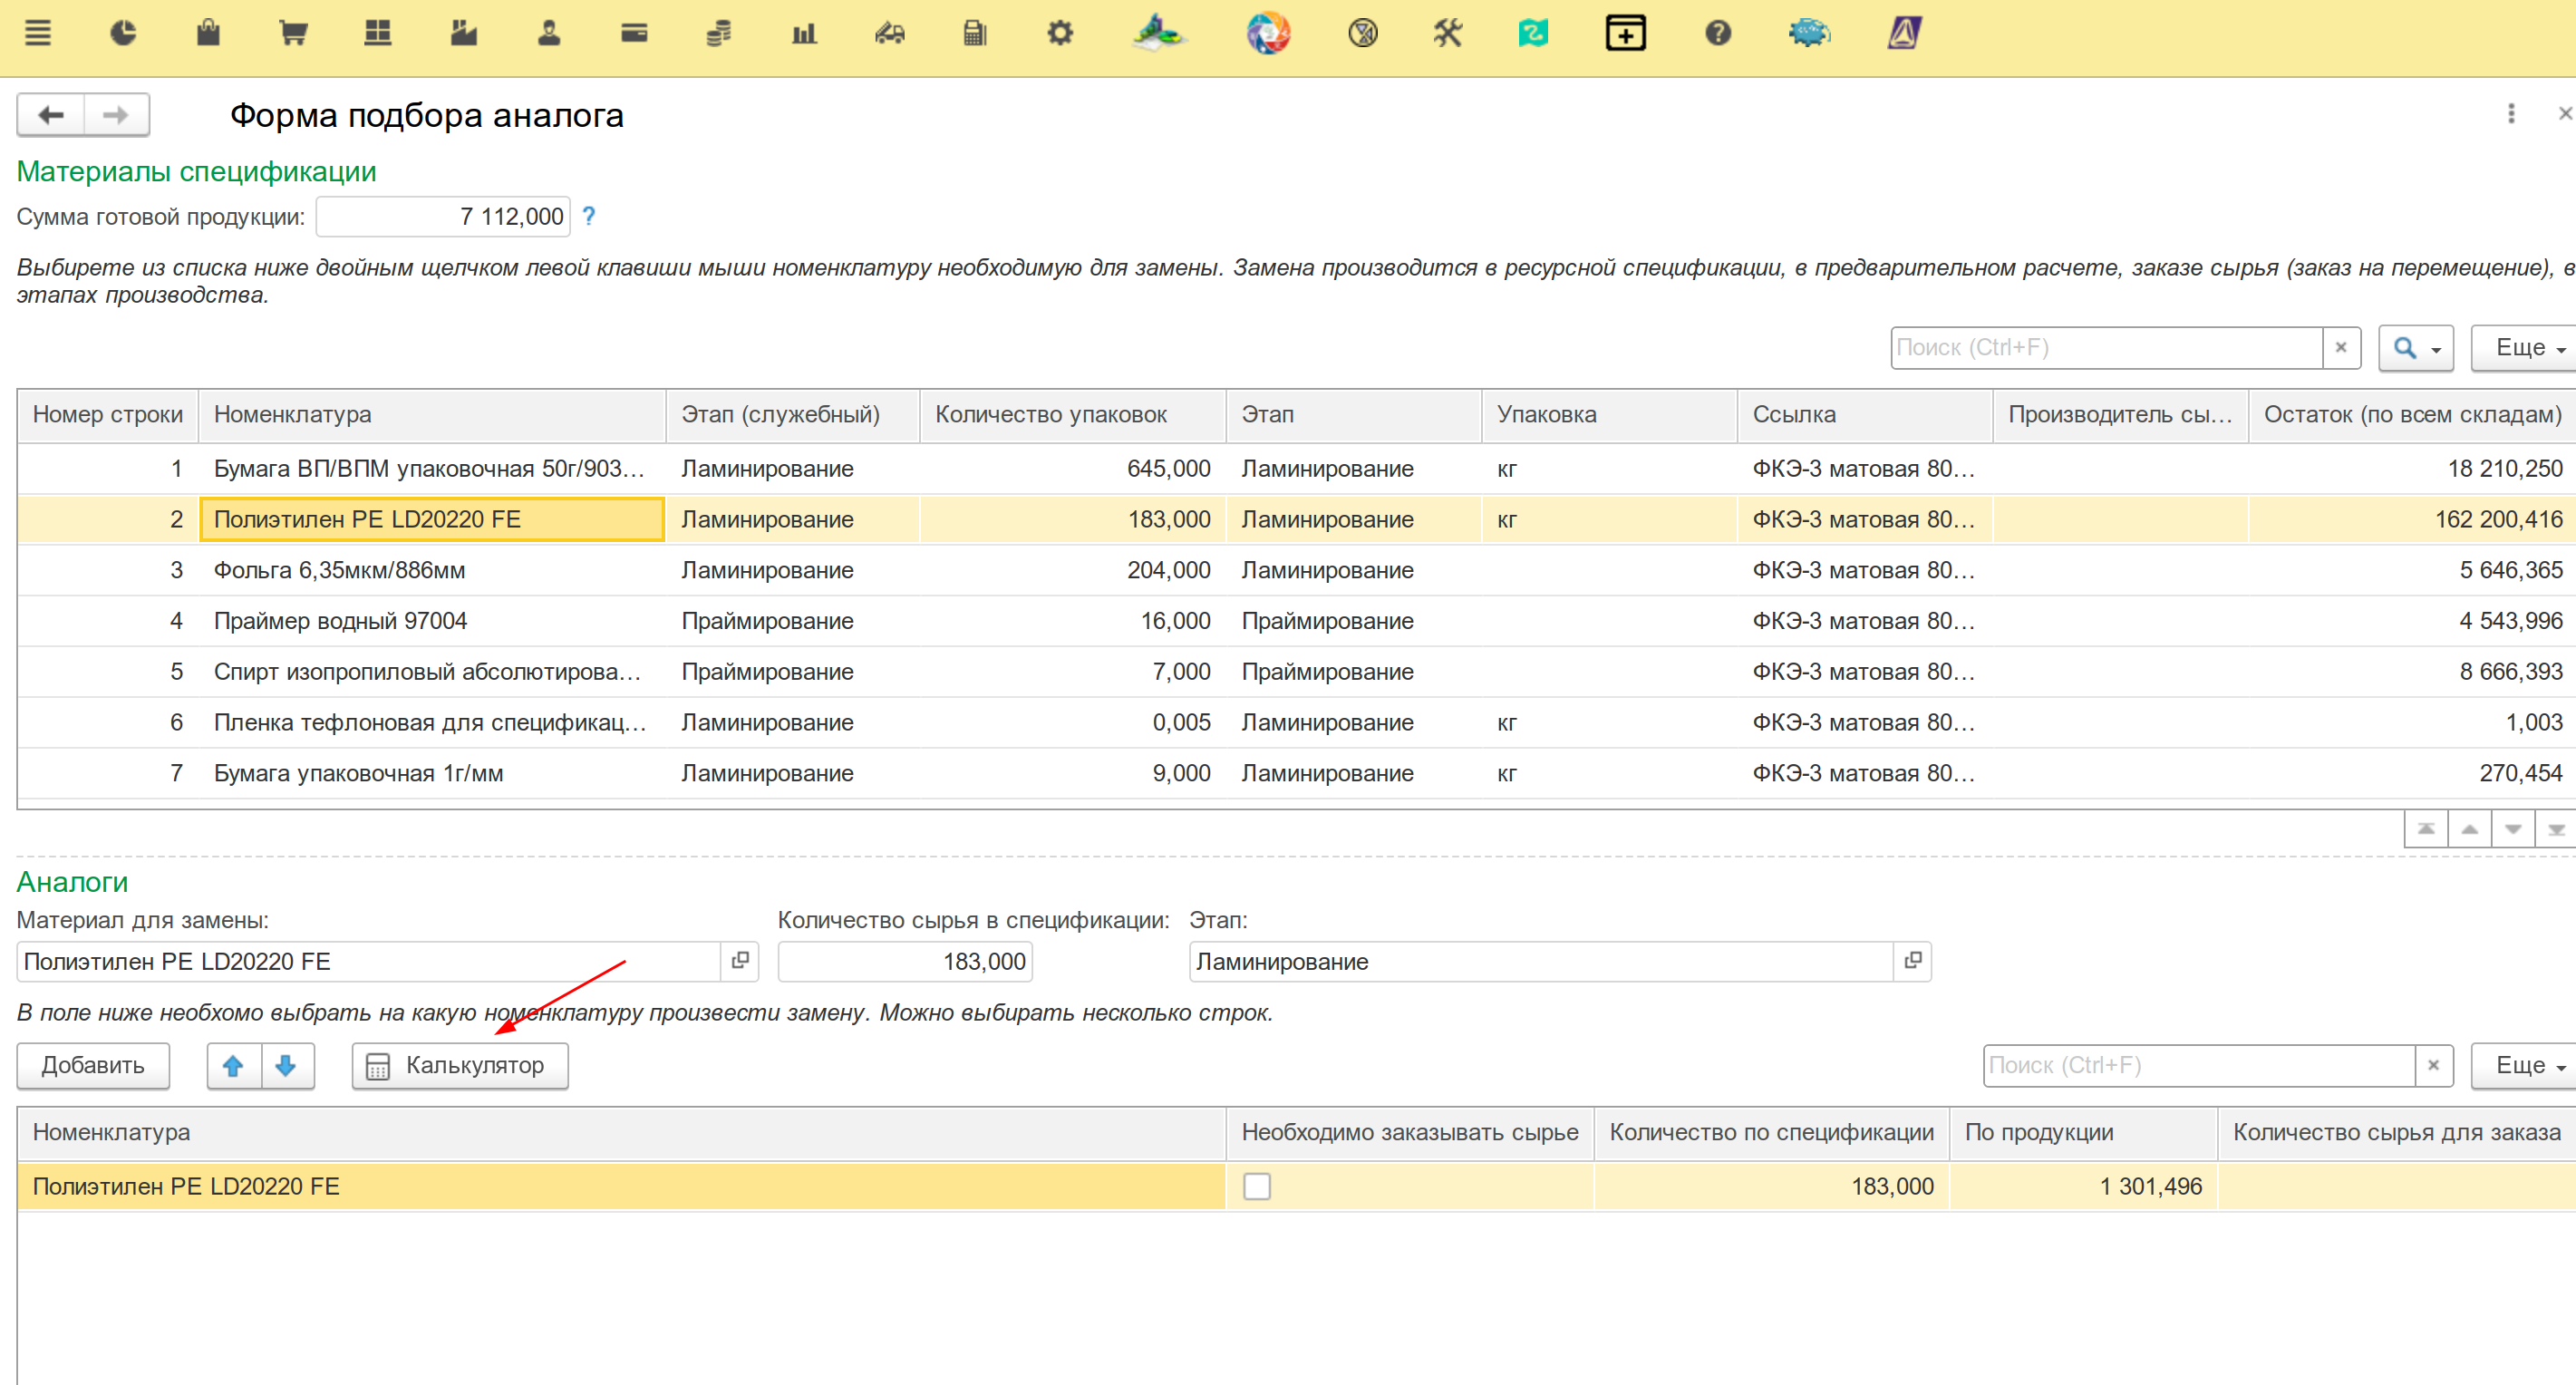Image resolution: width=2576 pixels, height=1385 pixels.
Task: Navigate back with left arrow button
Action: tap(51, 115)
